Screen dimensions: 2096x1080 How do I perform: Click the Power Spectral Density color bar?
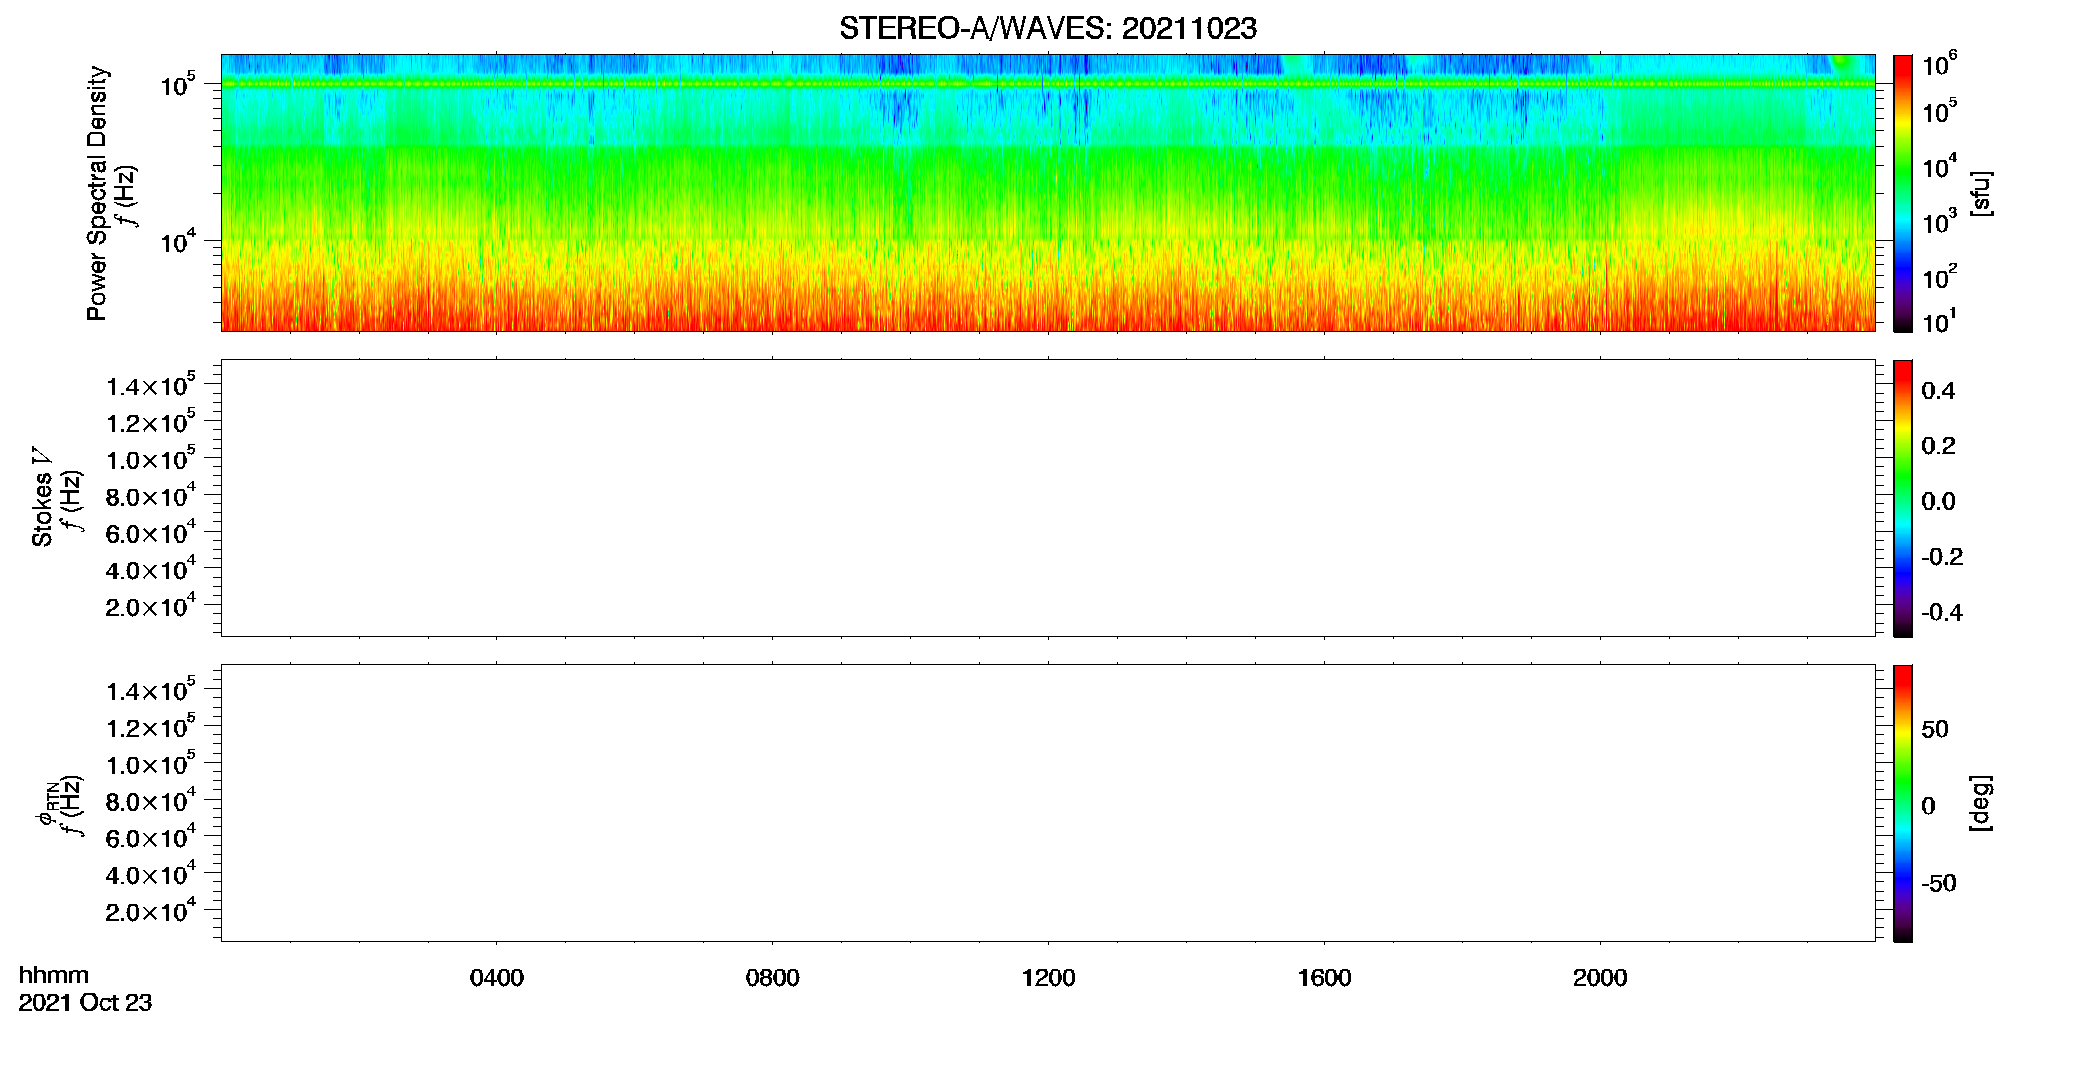click(1903, 193)
